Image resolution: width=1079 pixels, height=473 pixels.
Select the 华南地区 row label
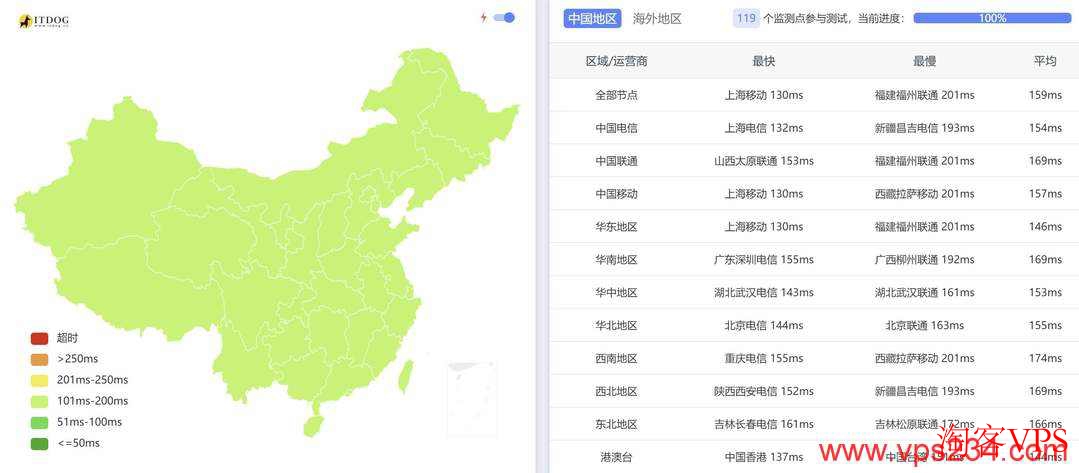click(x=617, y=260)
